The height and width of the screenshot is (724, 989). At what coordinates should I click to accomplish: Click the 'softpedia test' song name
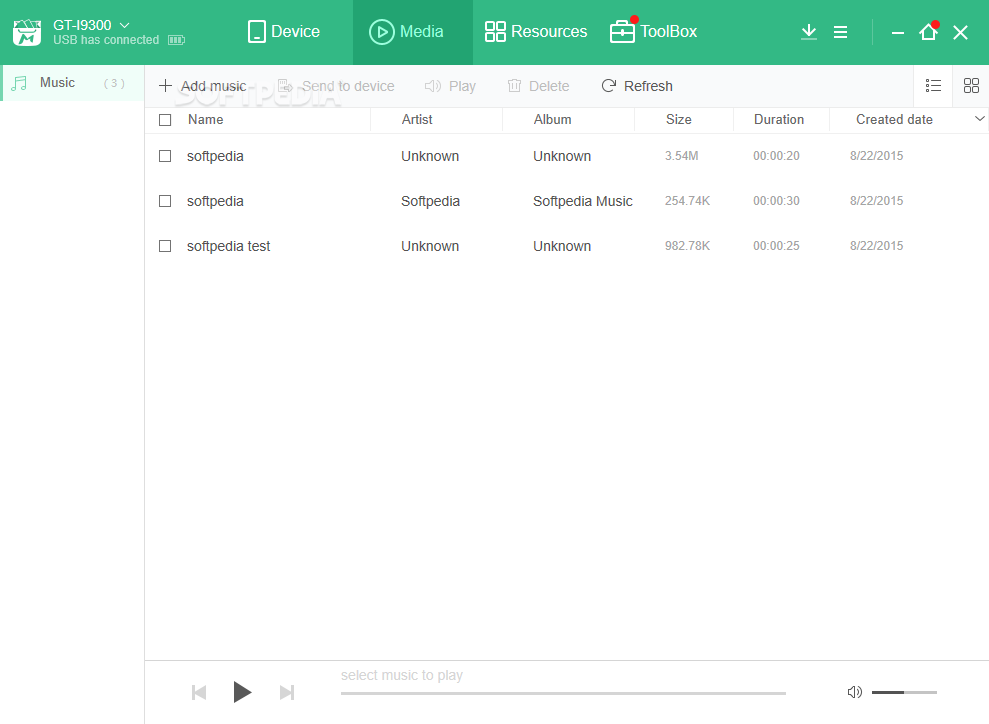(228, 246)
